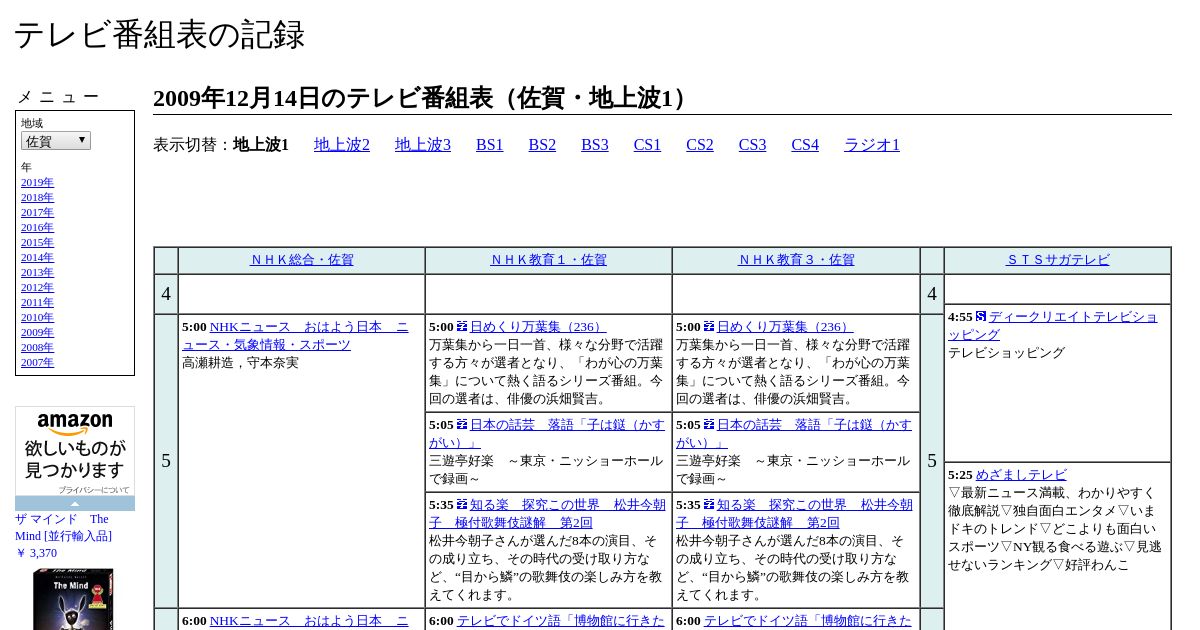Screen dimensions: 1200x630
Task: Switch to the BS3 listing
Action: [x=595, y=145]
